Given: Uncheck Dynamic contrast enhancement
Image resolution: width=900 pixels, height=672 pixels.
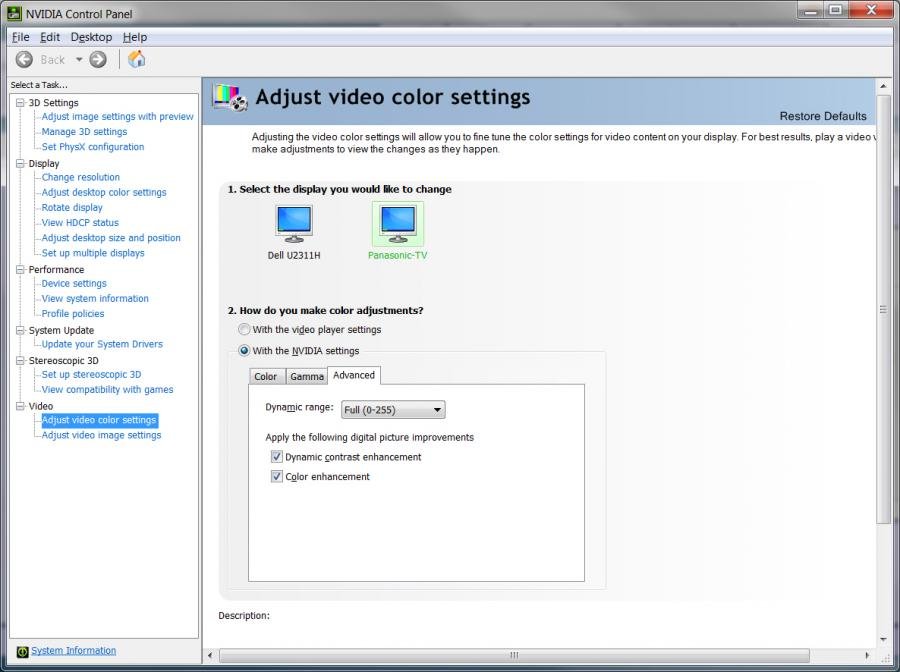Looking at the screenshot, I should pyautogui.click(x=277, y=457).
